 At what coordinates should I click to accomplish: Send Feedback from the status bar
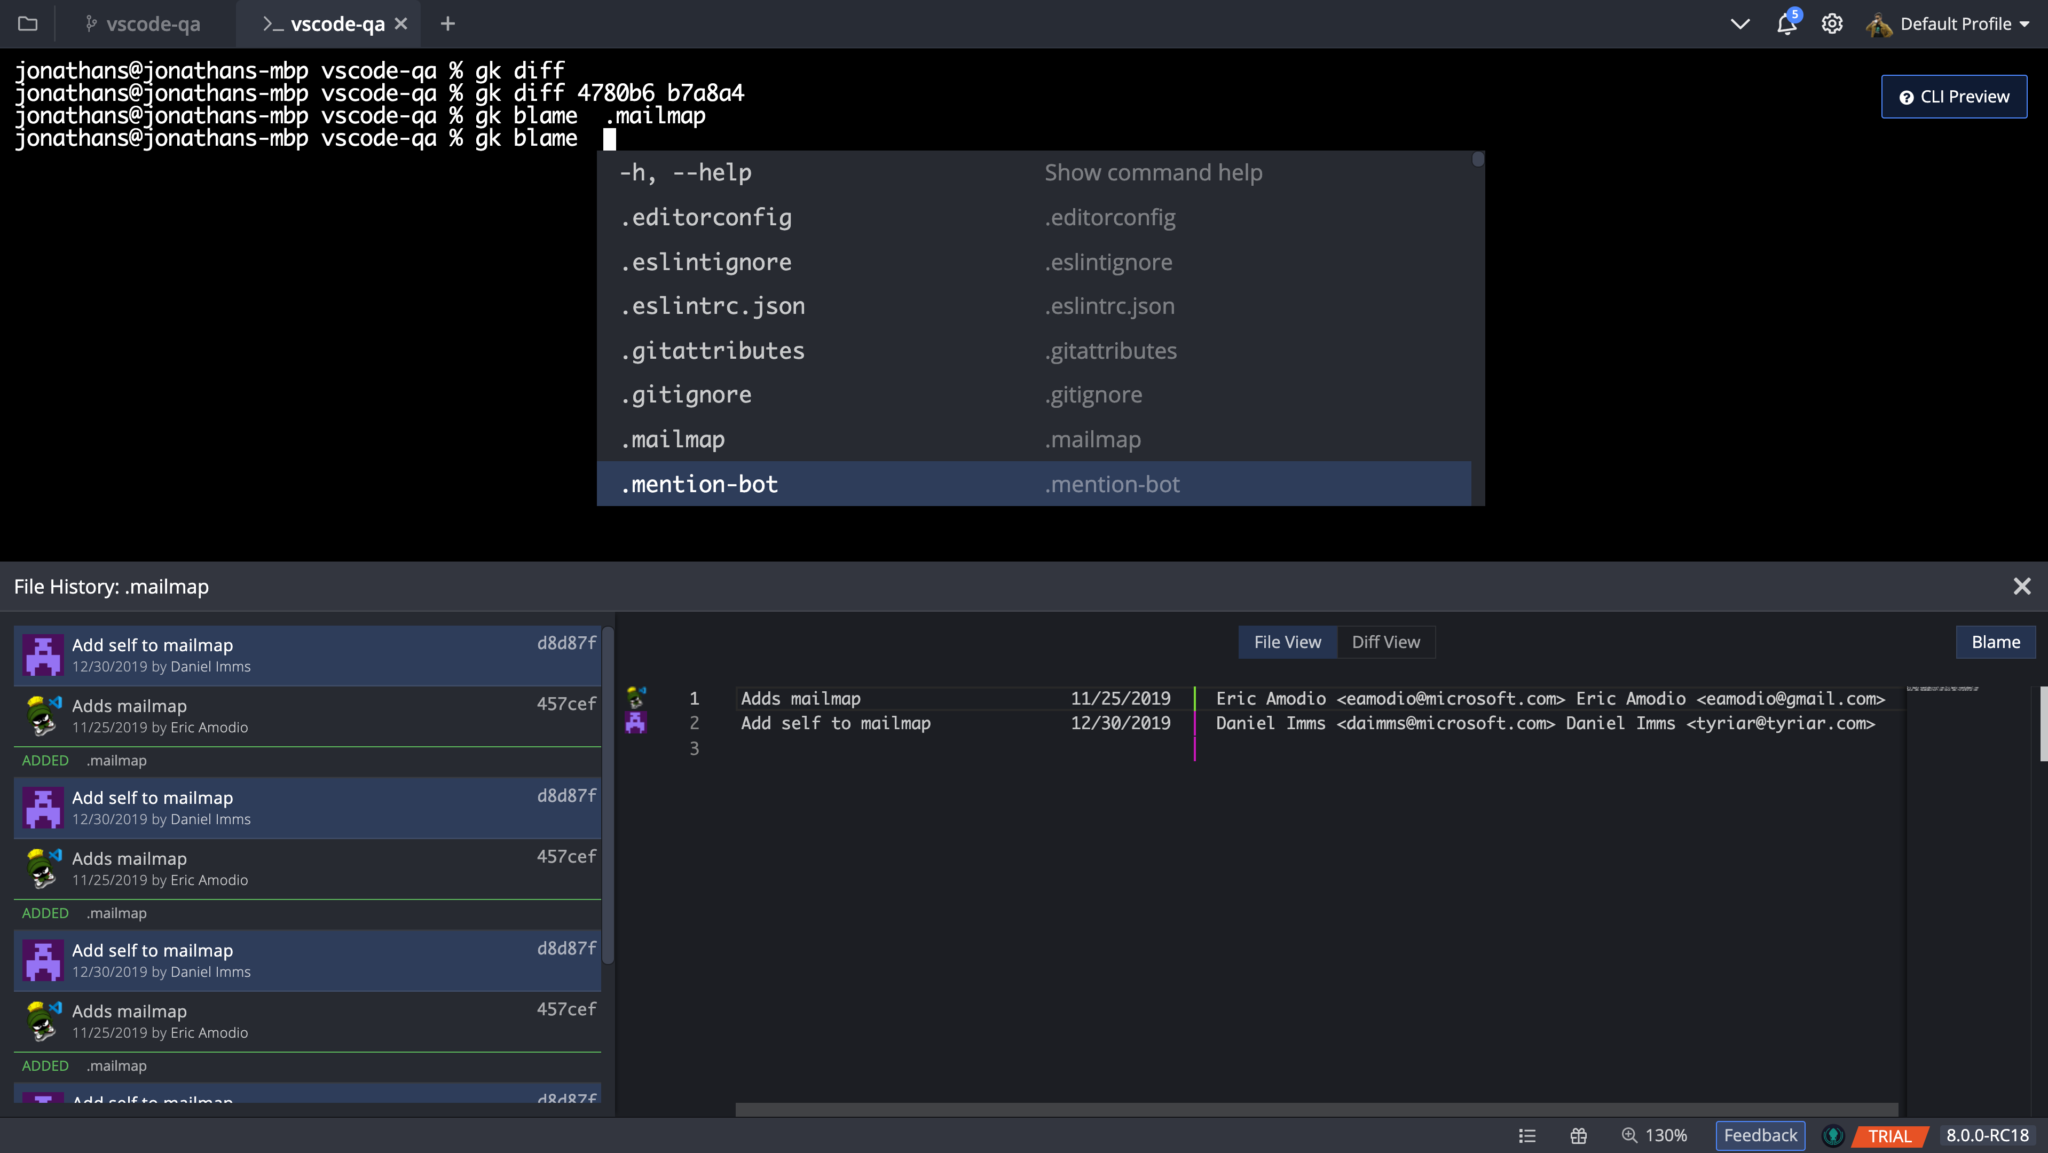[1759, 1135]
